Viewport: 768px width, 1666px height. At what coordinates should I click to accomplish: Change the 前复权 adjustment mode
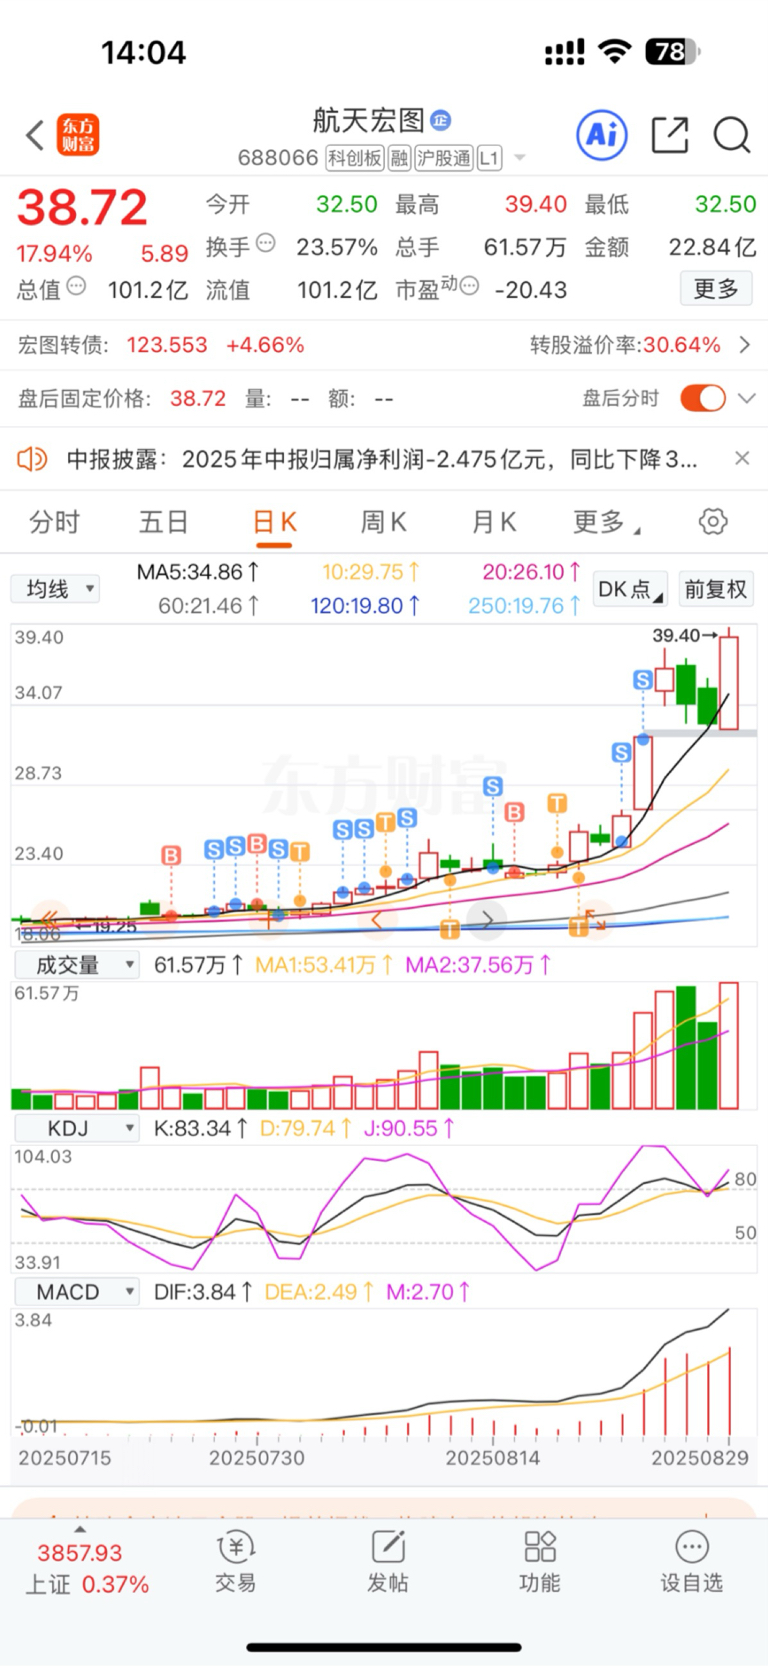coord(715,589)
